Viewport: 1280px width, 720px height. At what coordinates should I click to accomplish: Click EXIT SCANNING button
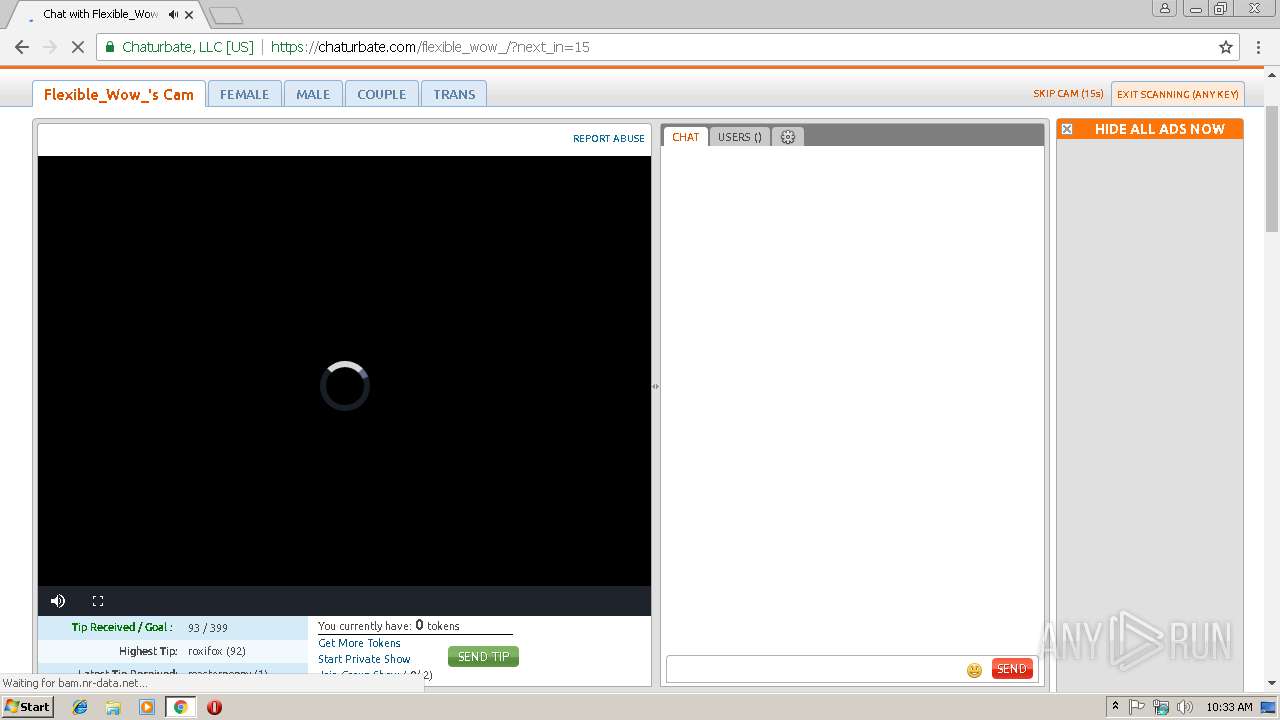[1178, 94]
